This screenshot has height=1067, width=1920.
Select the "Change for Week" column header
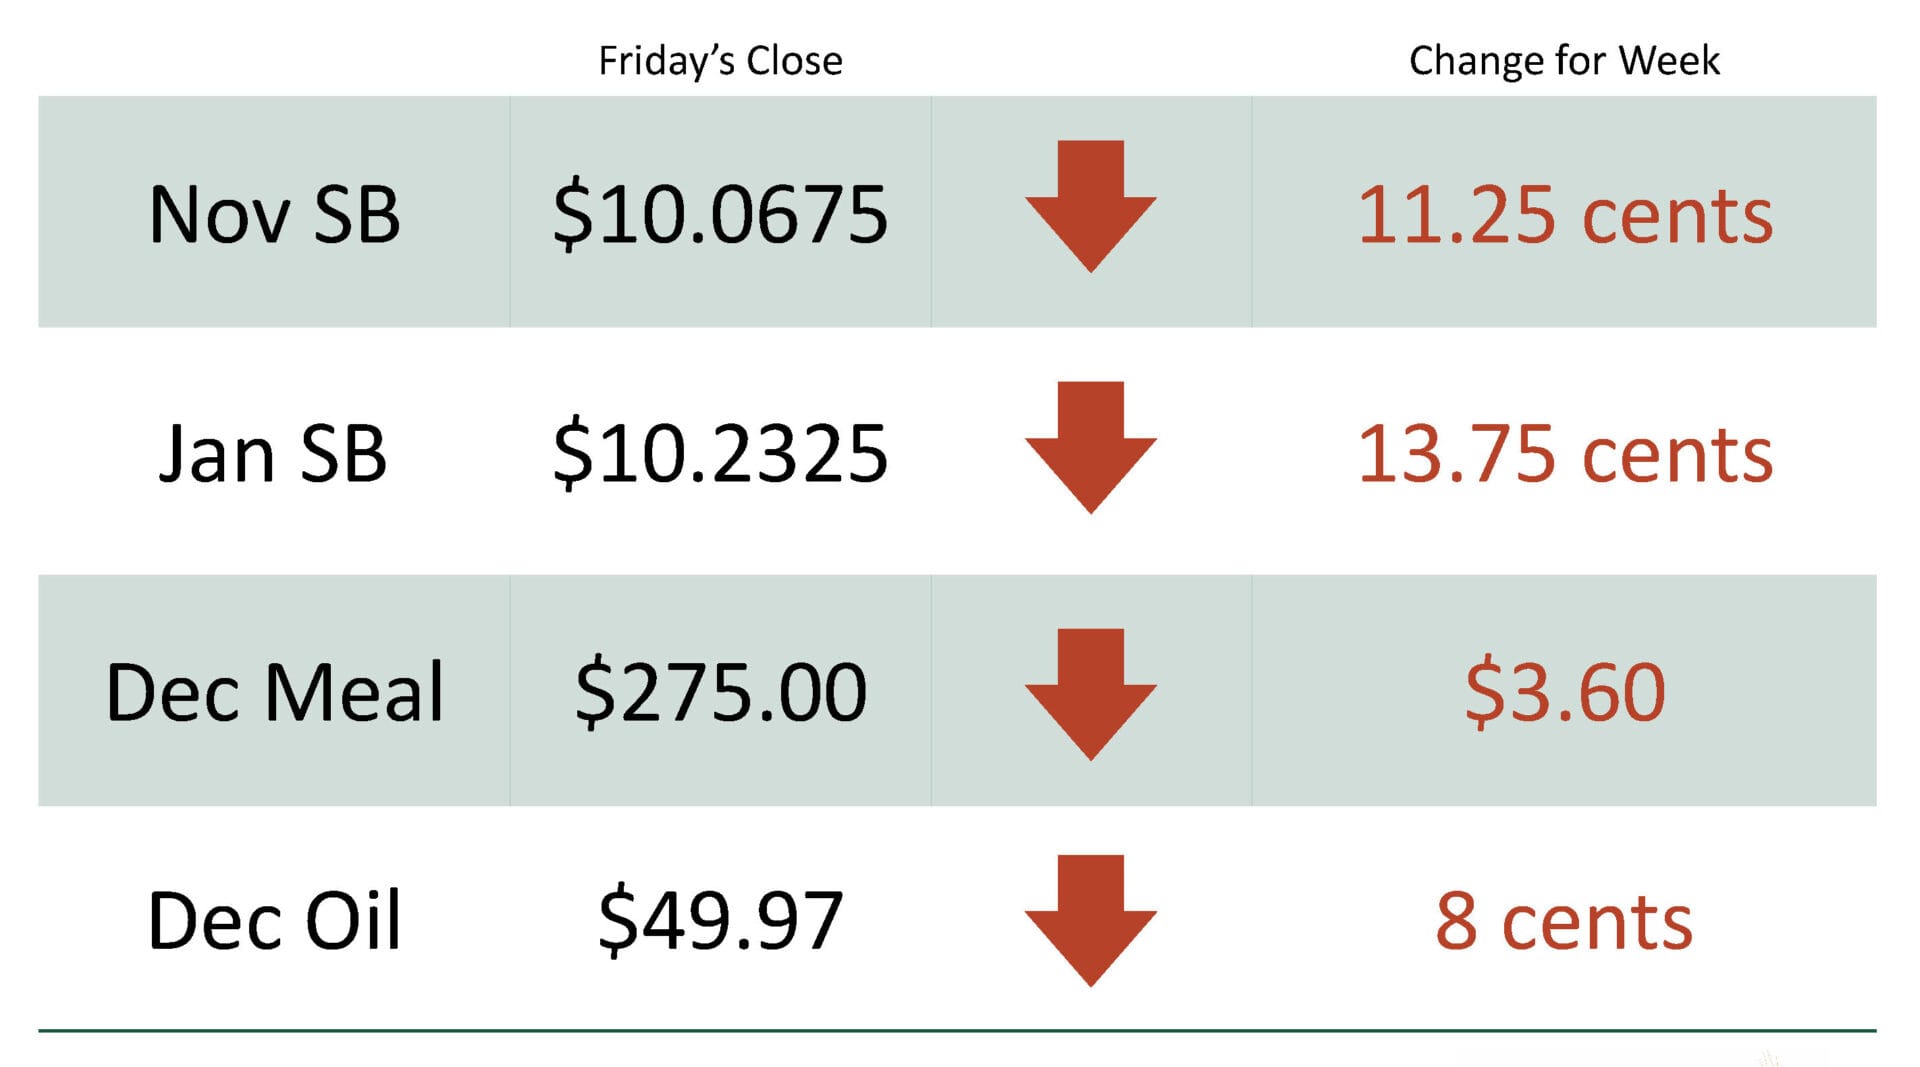pos(1564,61)
